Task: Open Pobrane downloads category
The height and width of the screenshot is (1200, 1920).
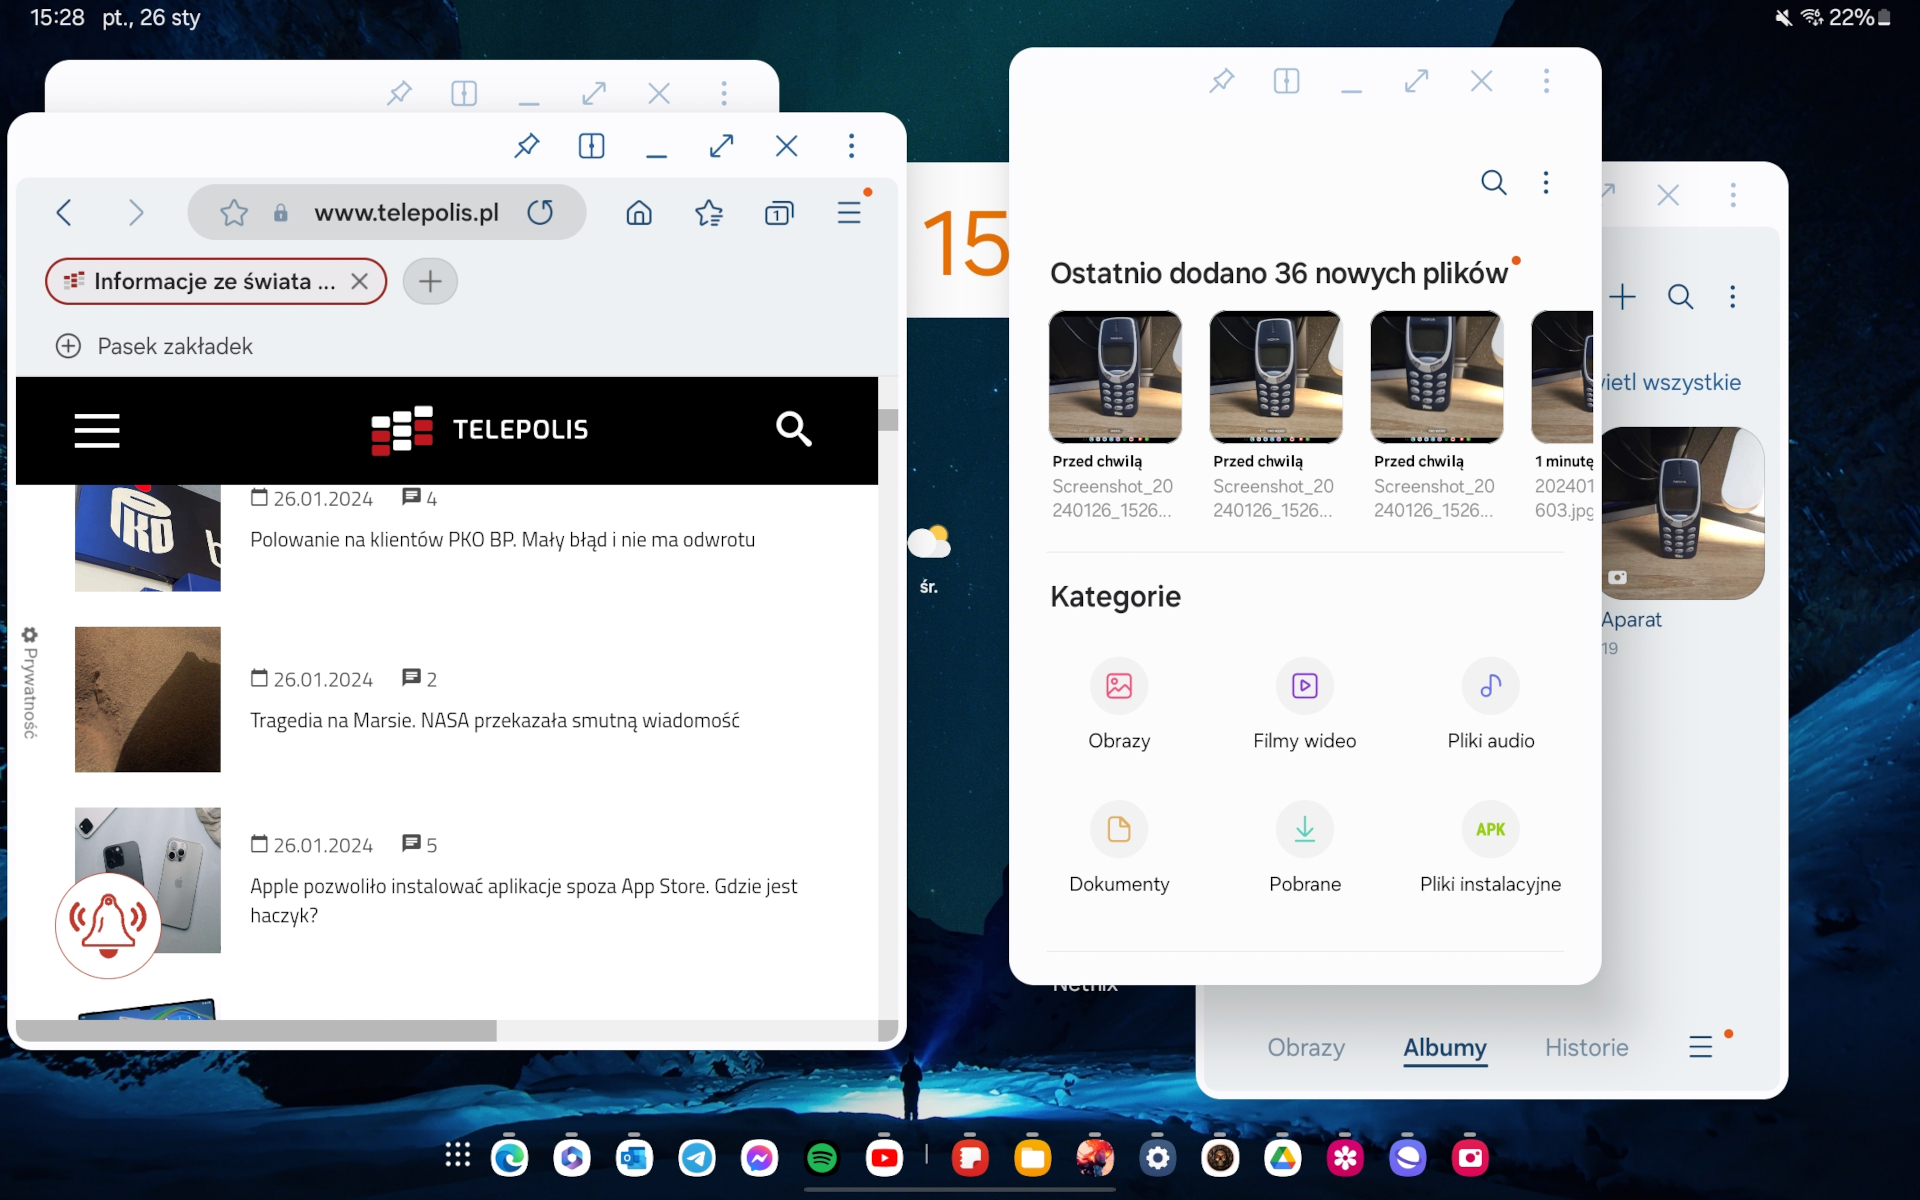Action: pos(1304,830)
